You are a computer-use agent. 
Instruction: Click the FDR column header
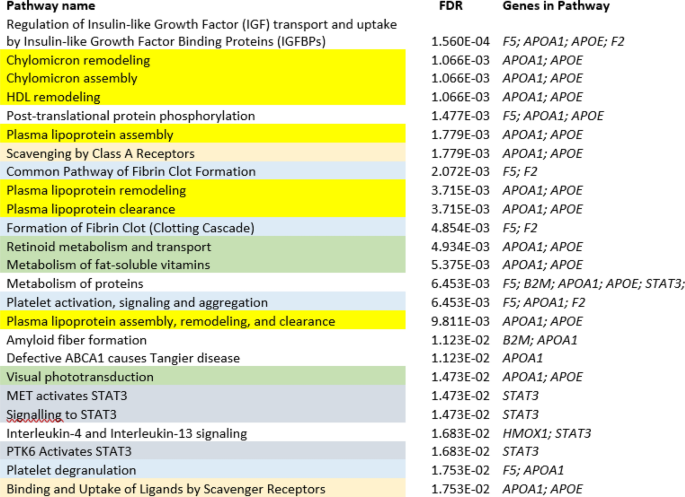[x=451, y=6]
